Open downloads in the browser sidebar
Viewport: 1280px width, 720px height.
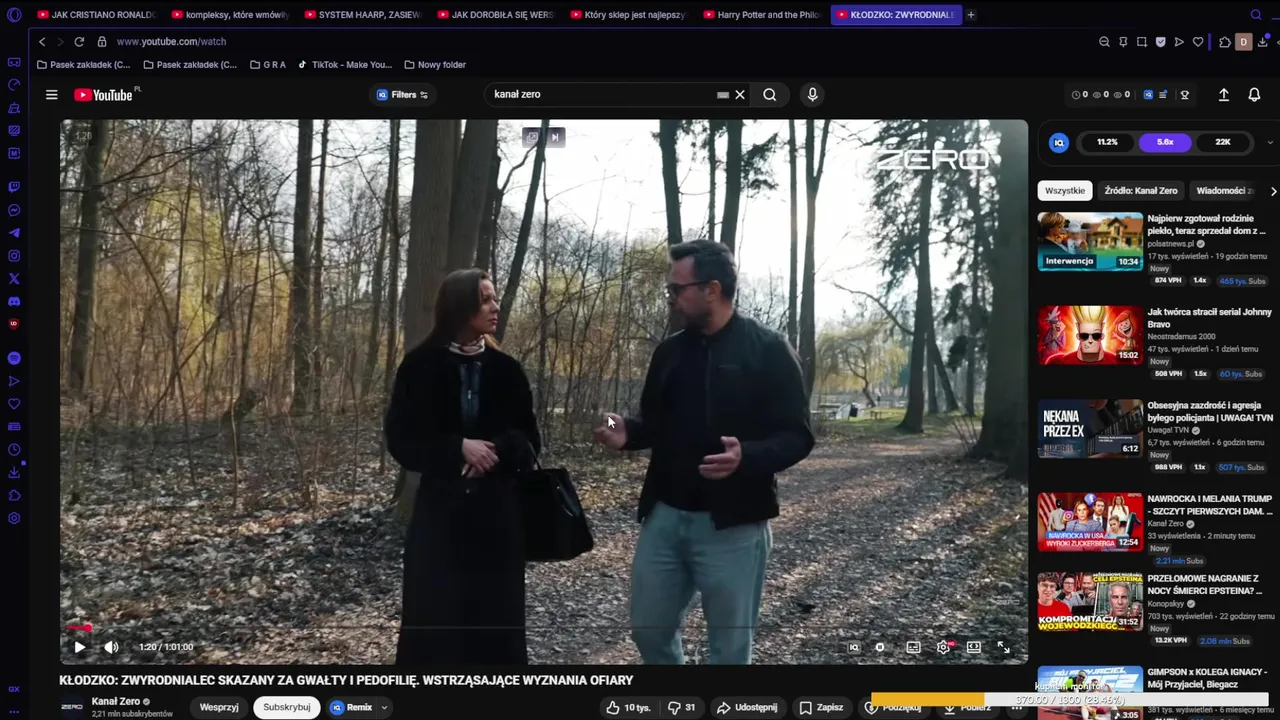[14, 472]
